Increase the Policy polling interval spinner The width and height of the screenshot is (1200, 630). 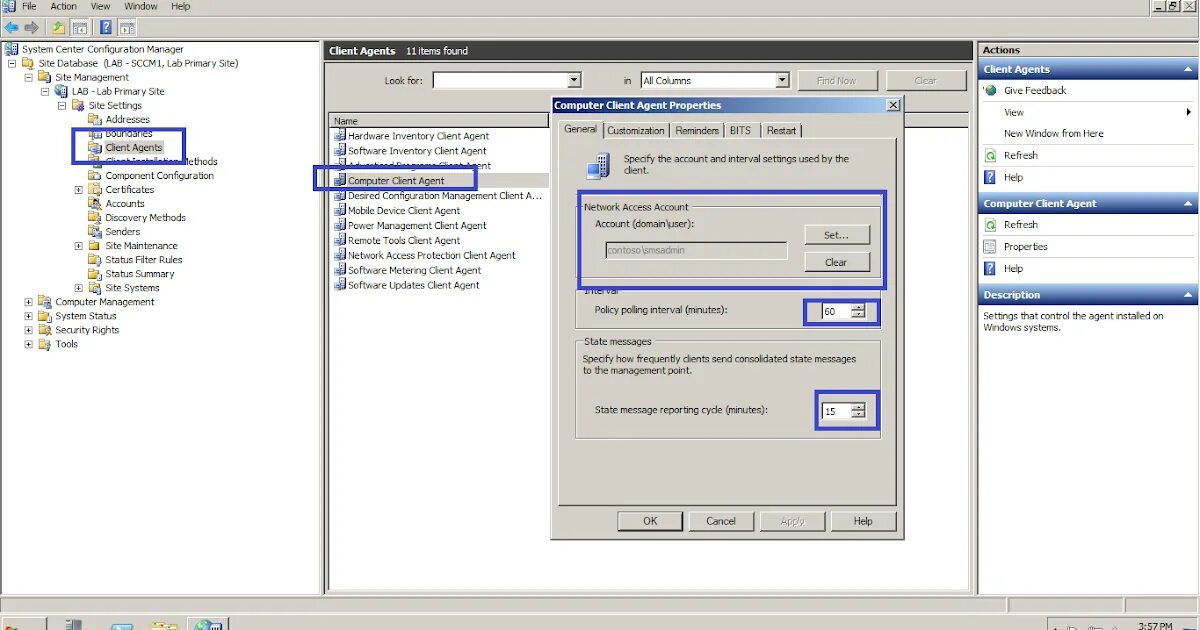coord(858,308)
